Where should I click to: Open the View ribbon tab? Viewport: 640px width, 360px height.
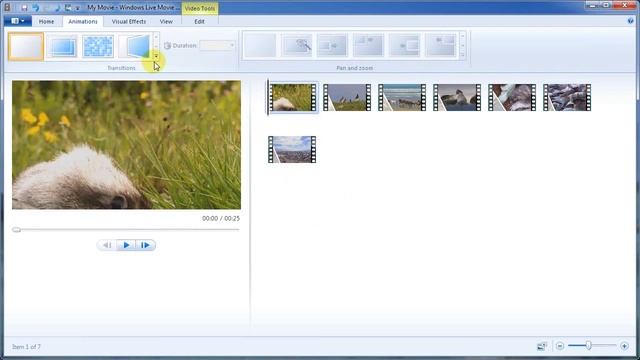(166, 21)
